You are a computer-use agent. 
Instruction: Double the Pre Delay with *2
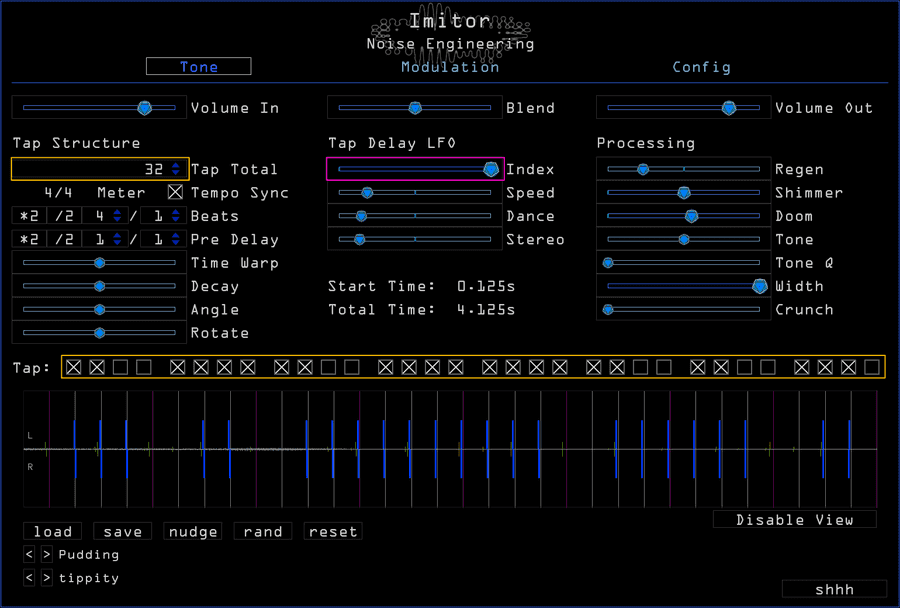(x=29, y=239)
